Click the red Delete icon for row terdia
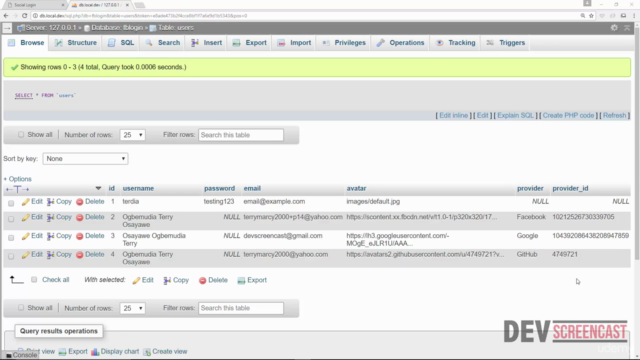 (80, 202)
